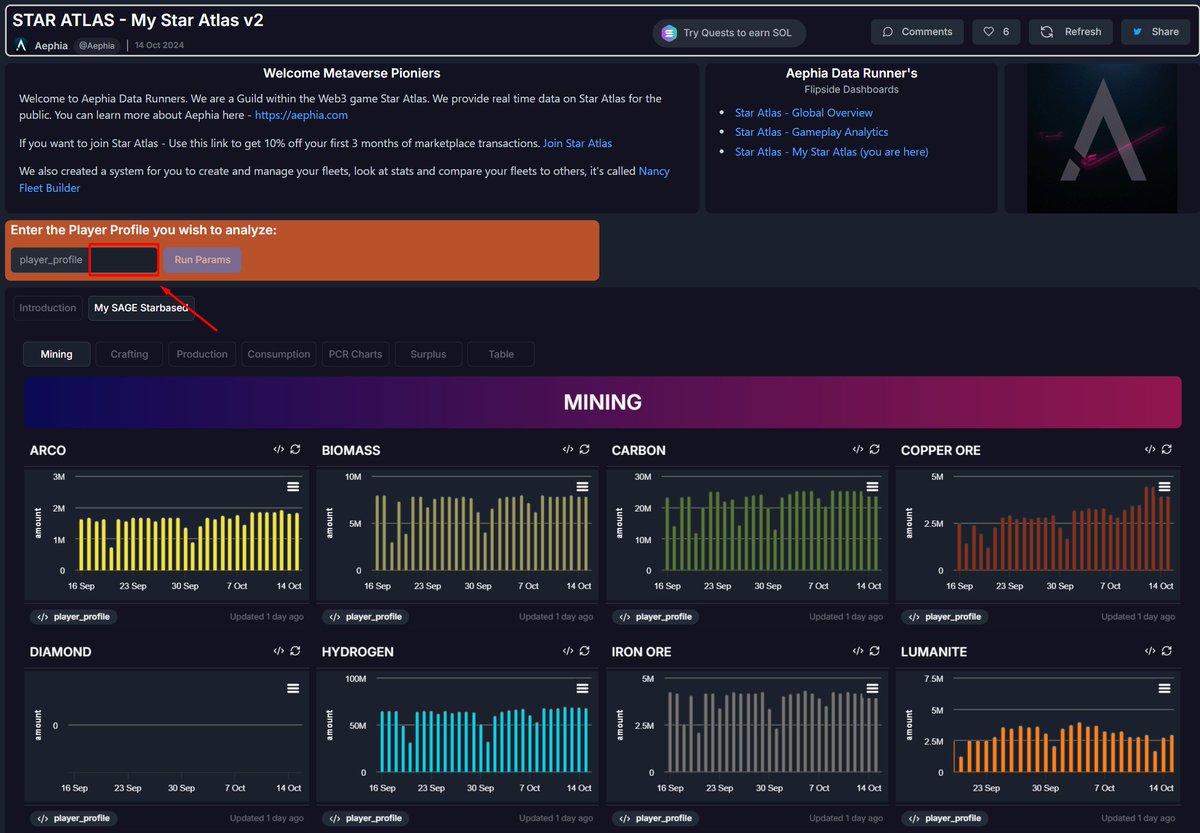This screenshot has height=833, width=1200.
Task: Follow the Join Star Atlas link
Action: click(577, 144)
